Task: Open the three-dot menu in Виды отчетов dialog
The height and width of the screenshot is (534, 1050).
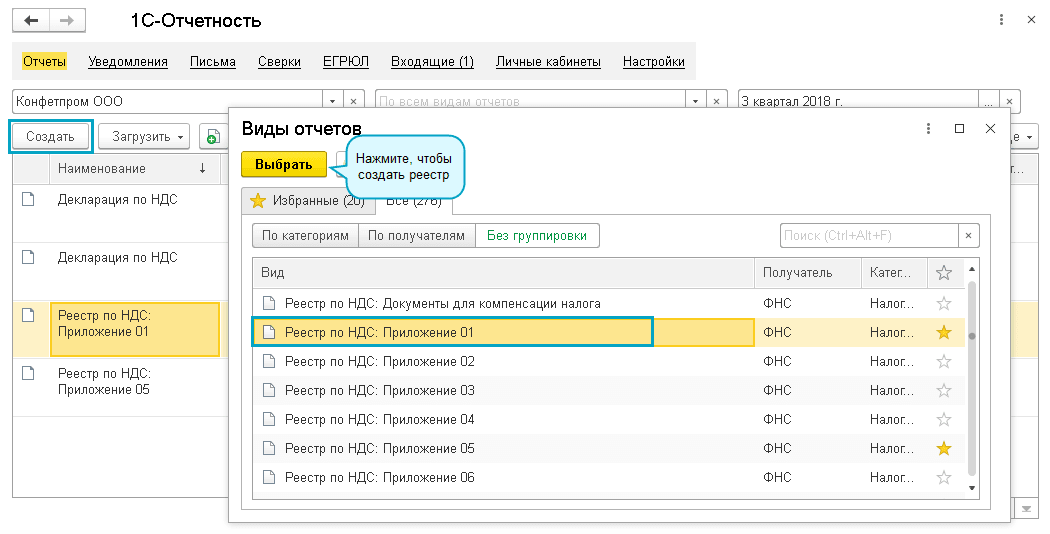Action: tap(929, 128)
